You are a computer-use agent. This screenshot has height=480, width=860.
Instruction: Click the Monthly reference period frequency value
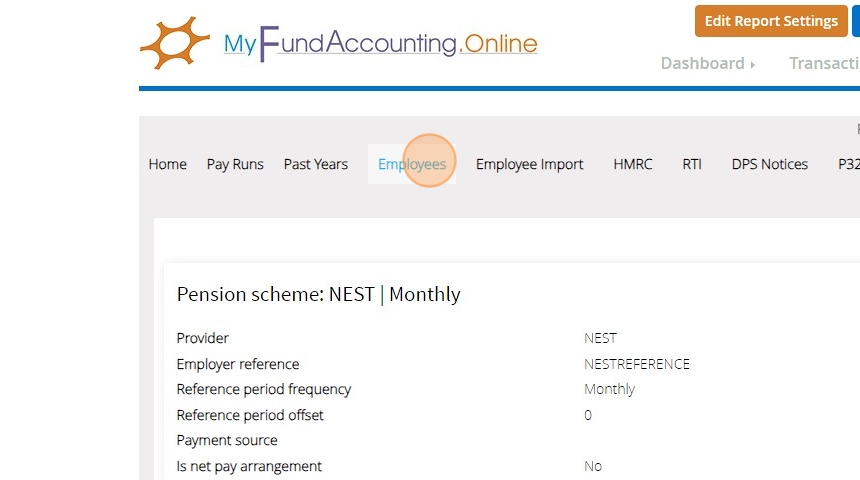coord(609,389)
